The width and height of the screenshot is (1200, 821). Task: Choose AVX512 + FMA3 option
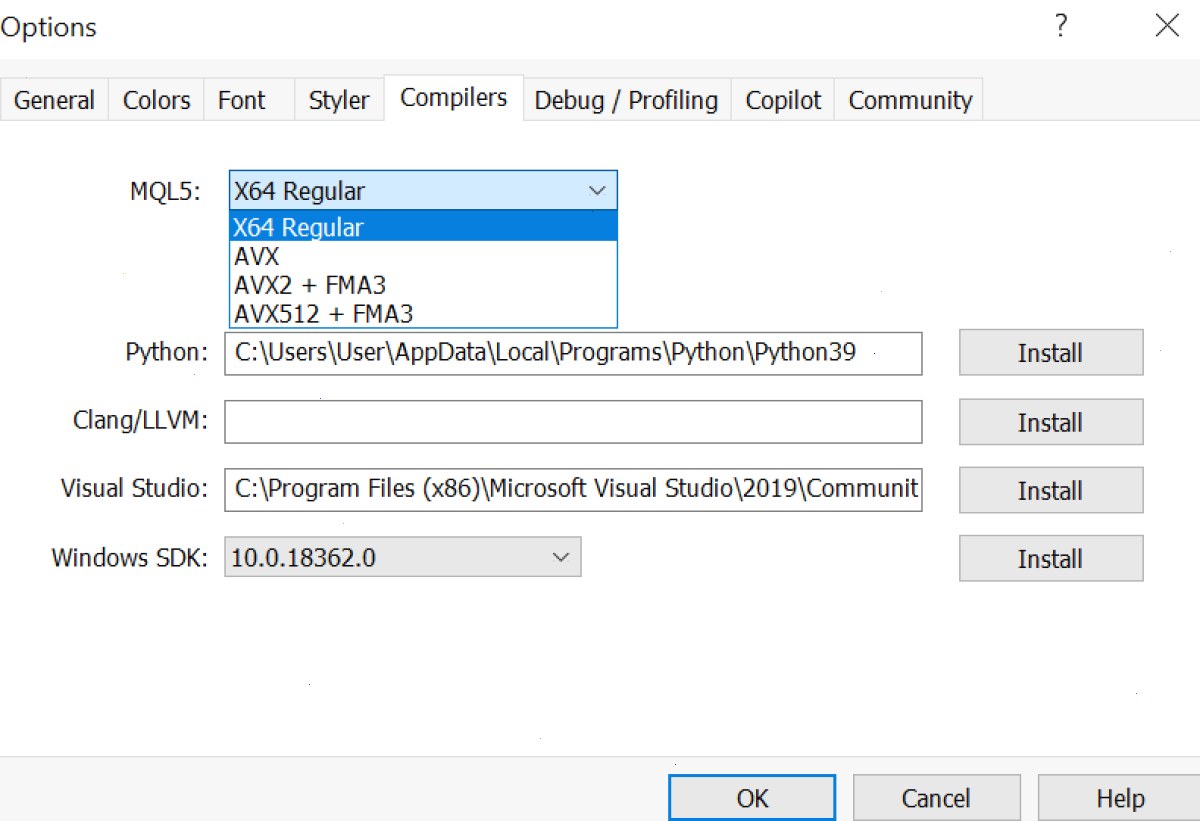[x=423, y=313]
